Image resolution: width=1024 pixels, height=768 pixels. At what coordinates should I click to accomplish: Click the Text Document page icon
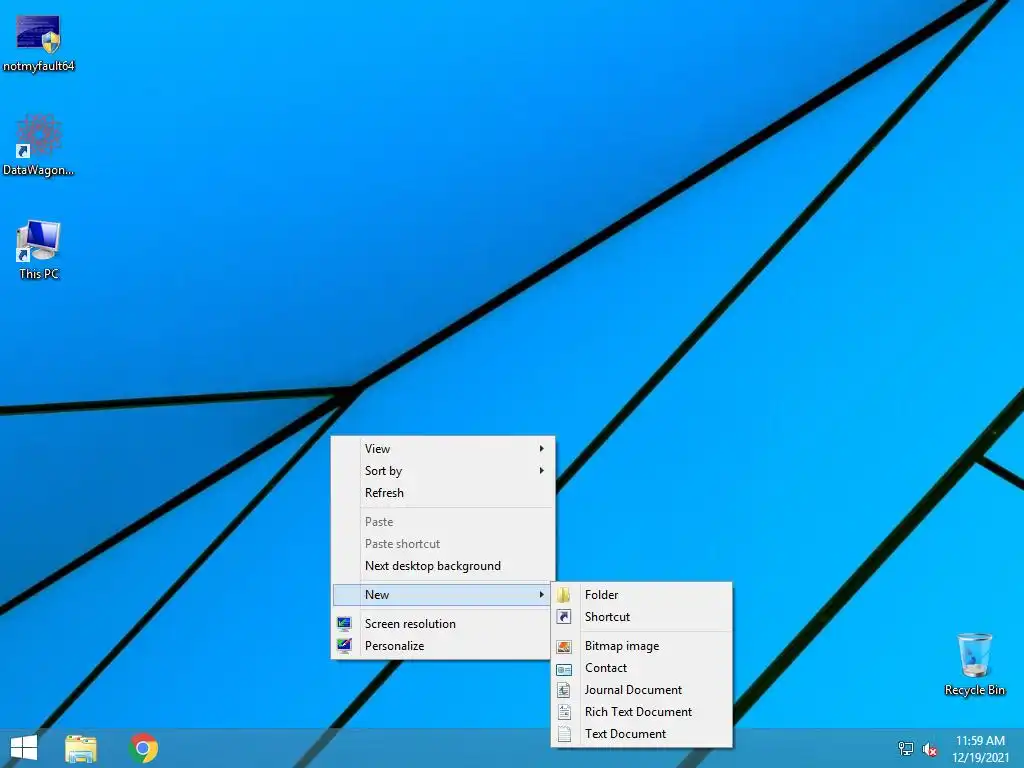tap(564, 734)
